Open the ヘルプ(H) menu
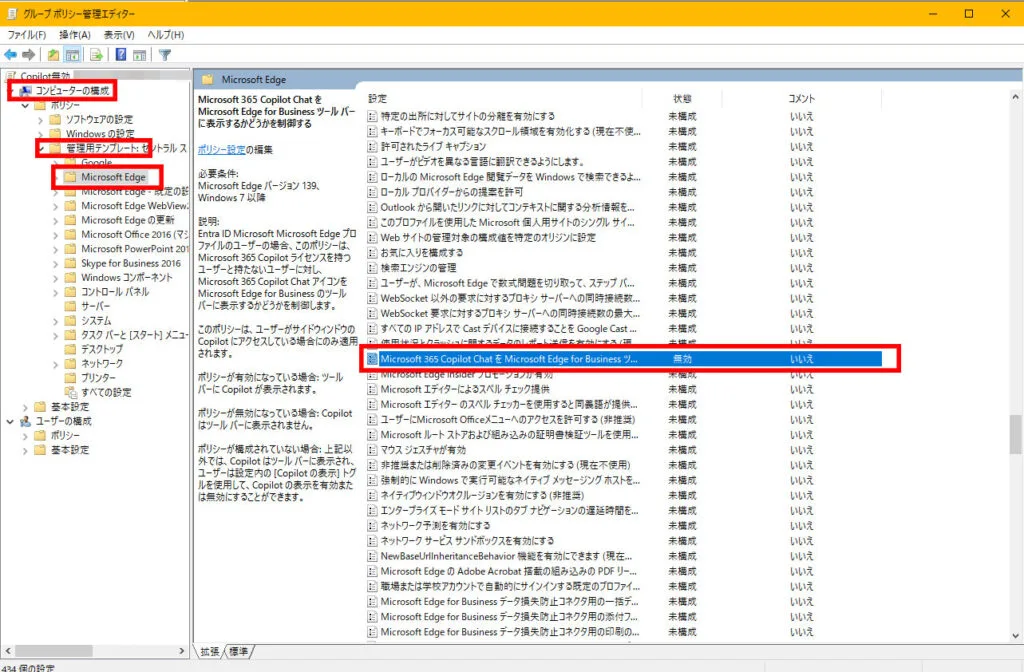 click(165, 35)
